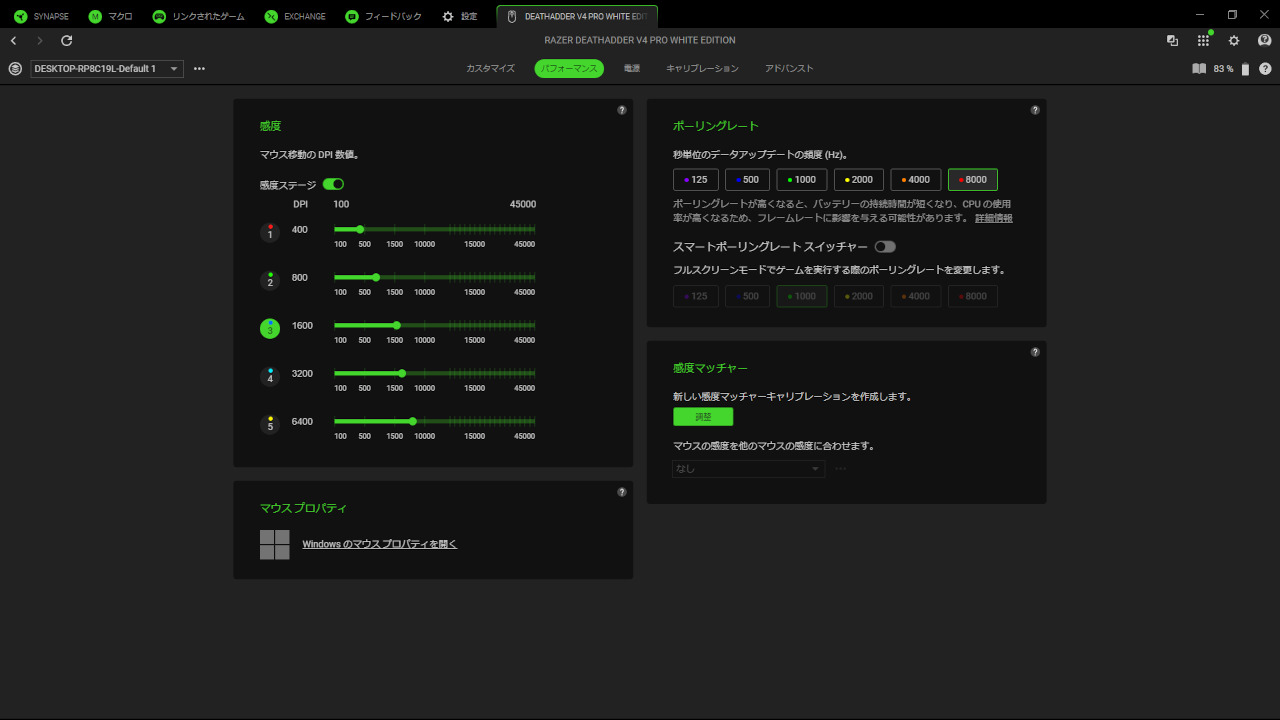Click the 1600 DPI value field
The height and width of the screenshot is (720, 1280).
tap(302, 325)
